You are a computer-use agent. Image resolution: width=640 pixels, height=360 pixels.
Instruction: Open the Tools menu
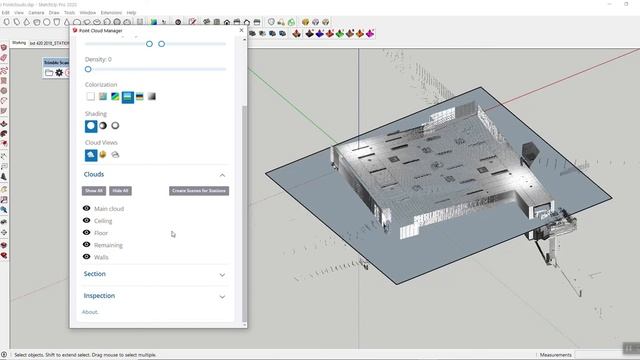[69, 13]
